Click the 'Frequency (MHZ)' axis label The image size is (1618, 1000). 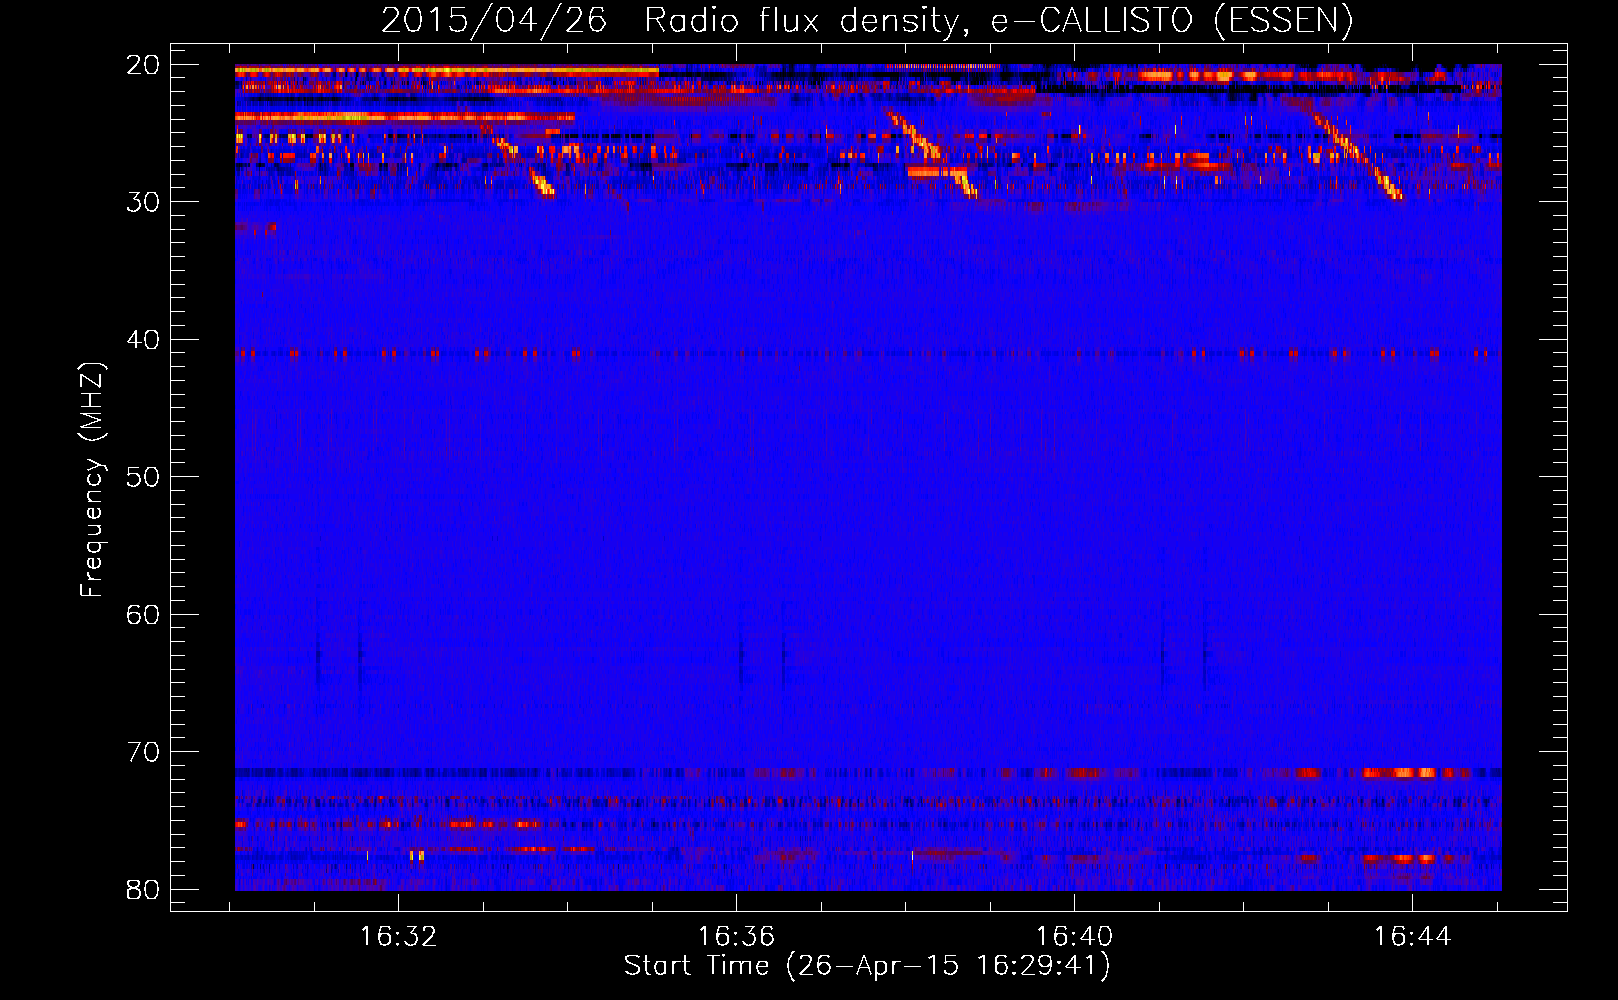[91, 480]
